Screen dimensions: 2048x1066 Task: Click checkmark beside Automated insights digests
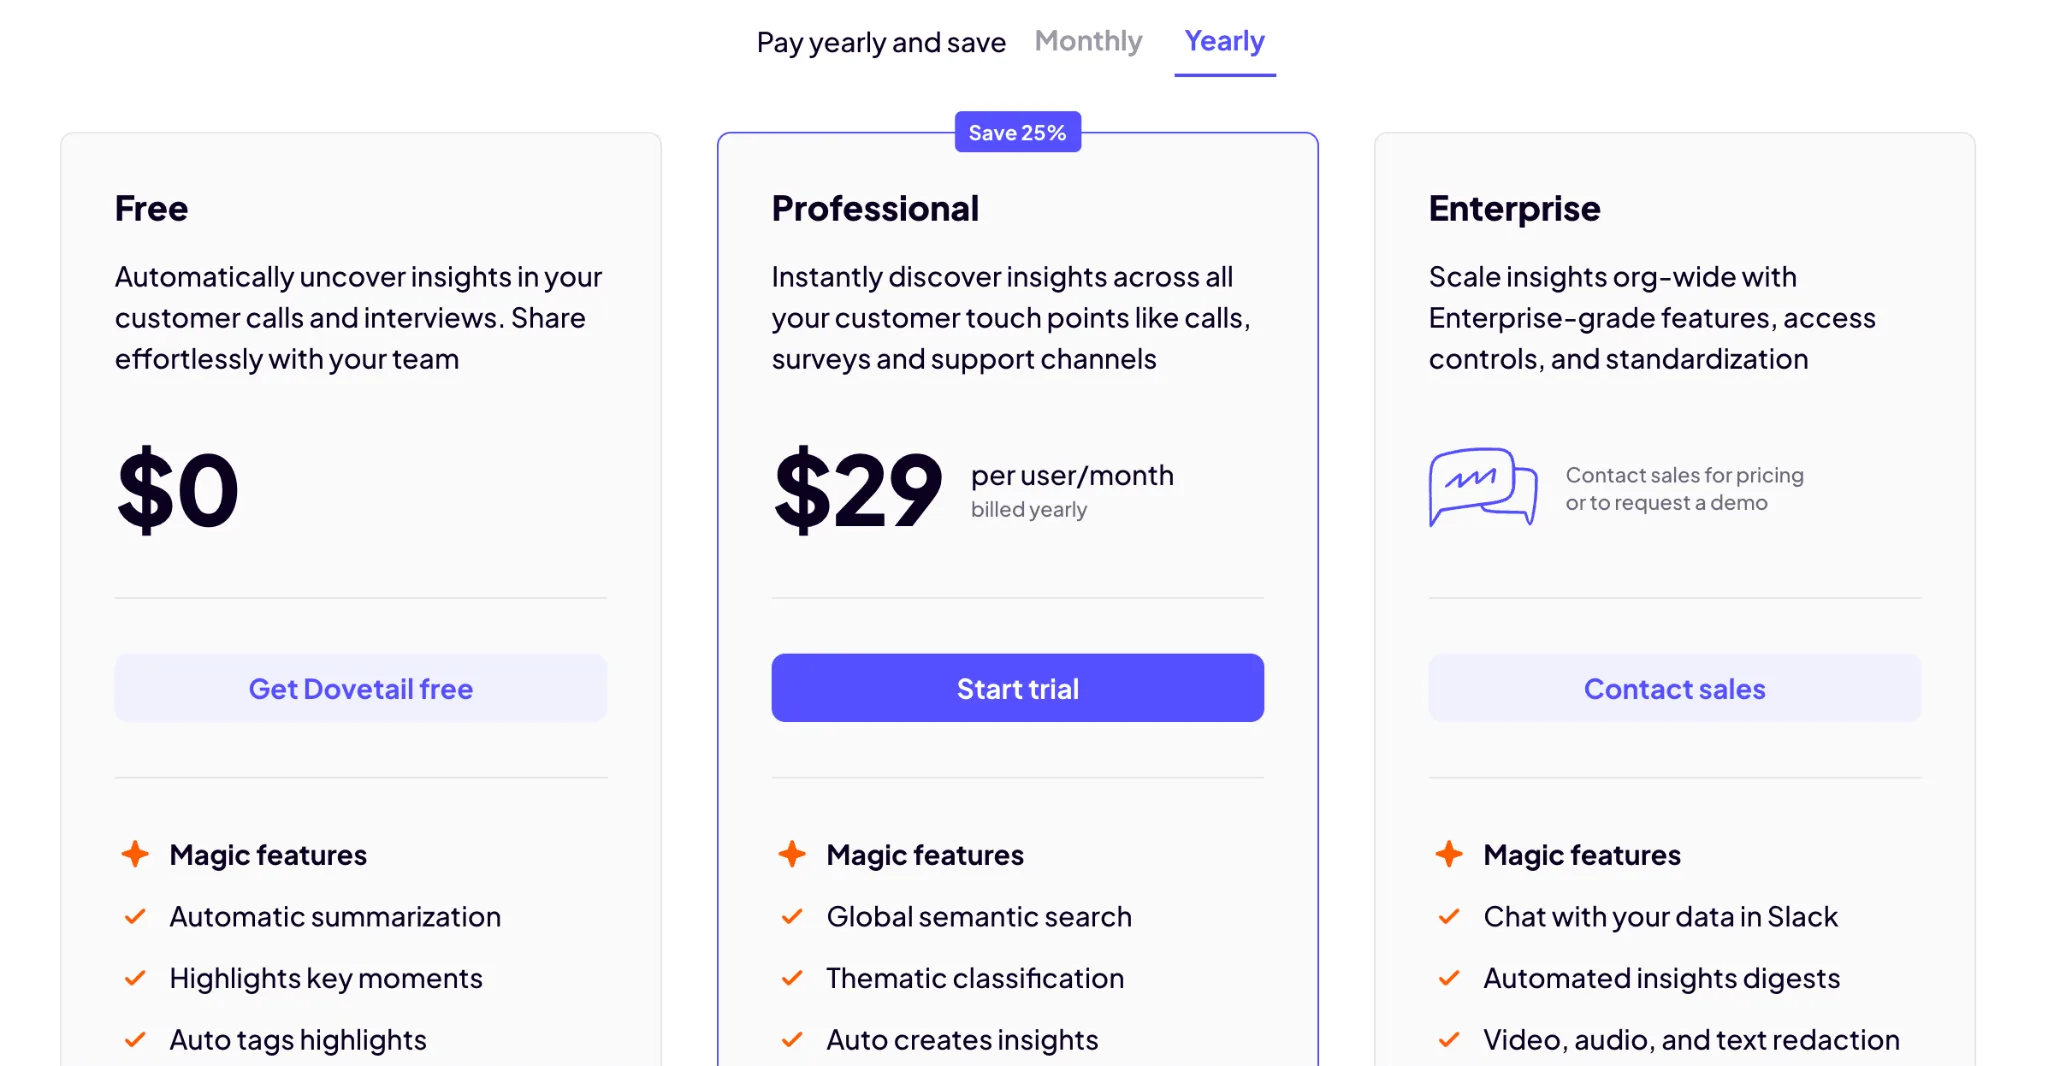click(x=1449, y=978)
